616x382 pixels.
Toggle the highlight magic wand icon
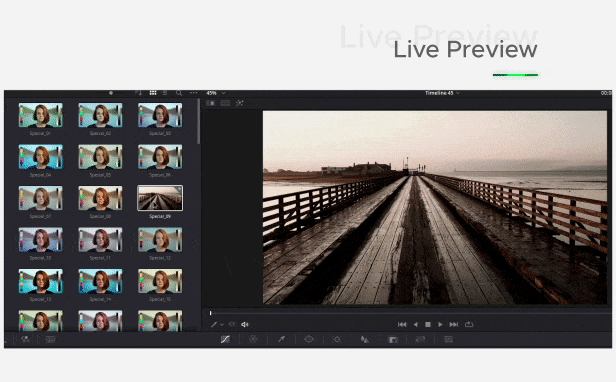[239, 103]
